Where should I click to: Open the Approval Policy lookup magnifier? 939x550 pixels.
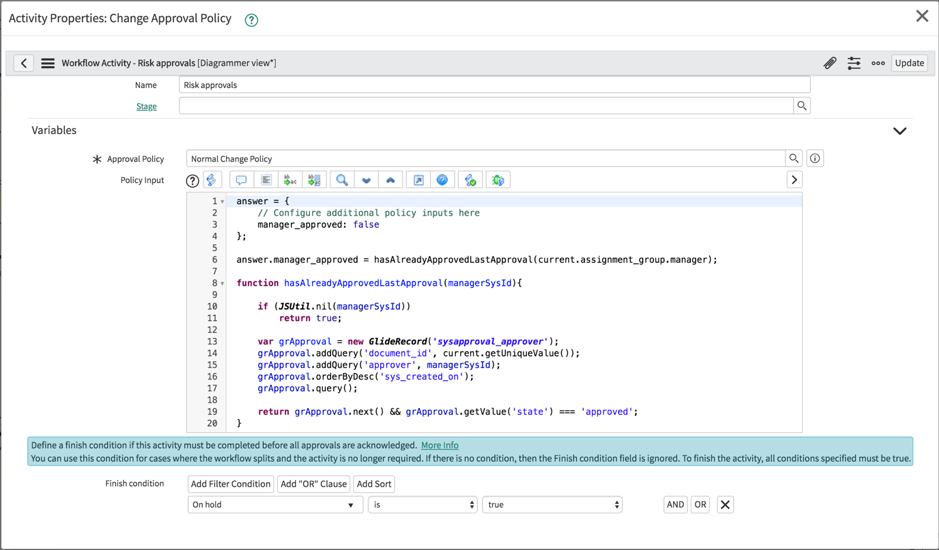click(793, 159)
